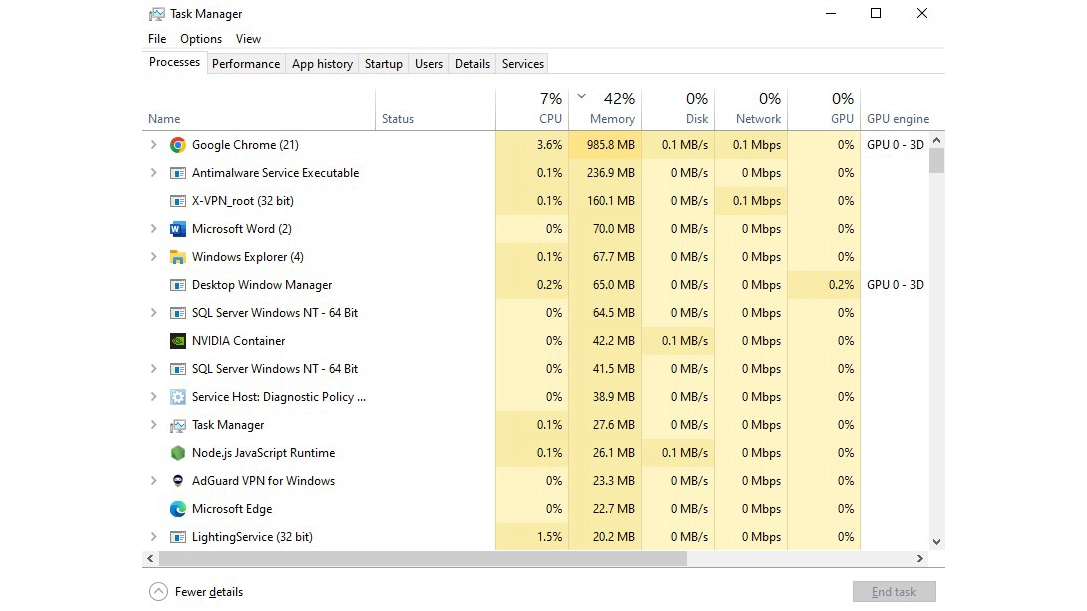Expand the Google Chrome process group
1087x611 pixels.
[x=153, y=145]
